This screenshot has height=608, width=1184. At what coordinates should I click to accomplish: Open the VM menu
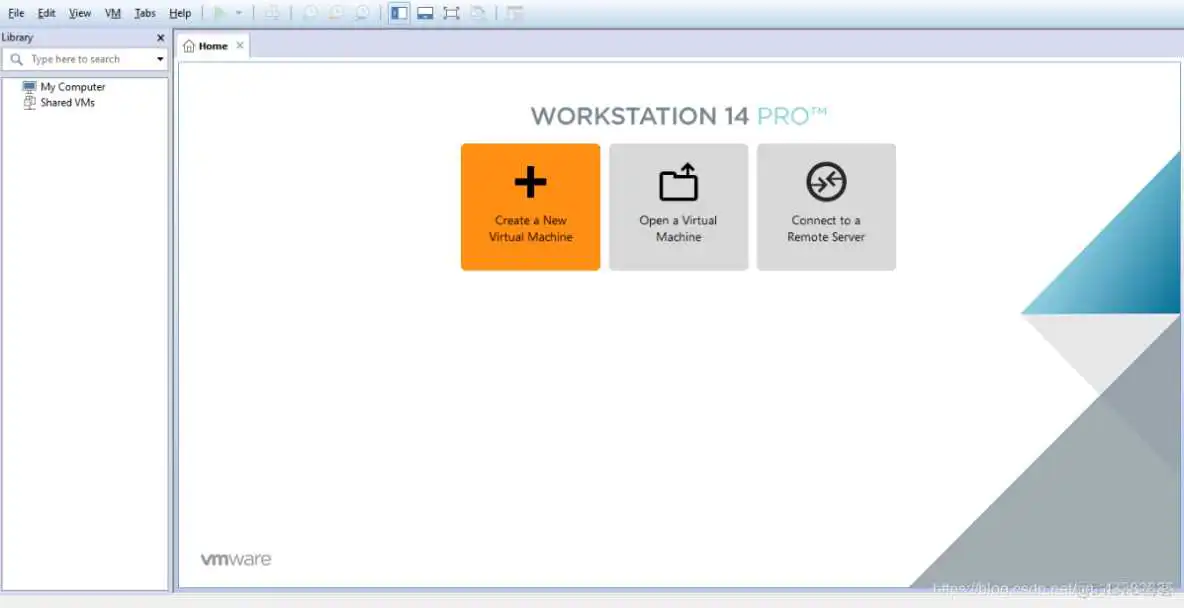[113, 13]
